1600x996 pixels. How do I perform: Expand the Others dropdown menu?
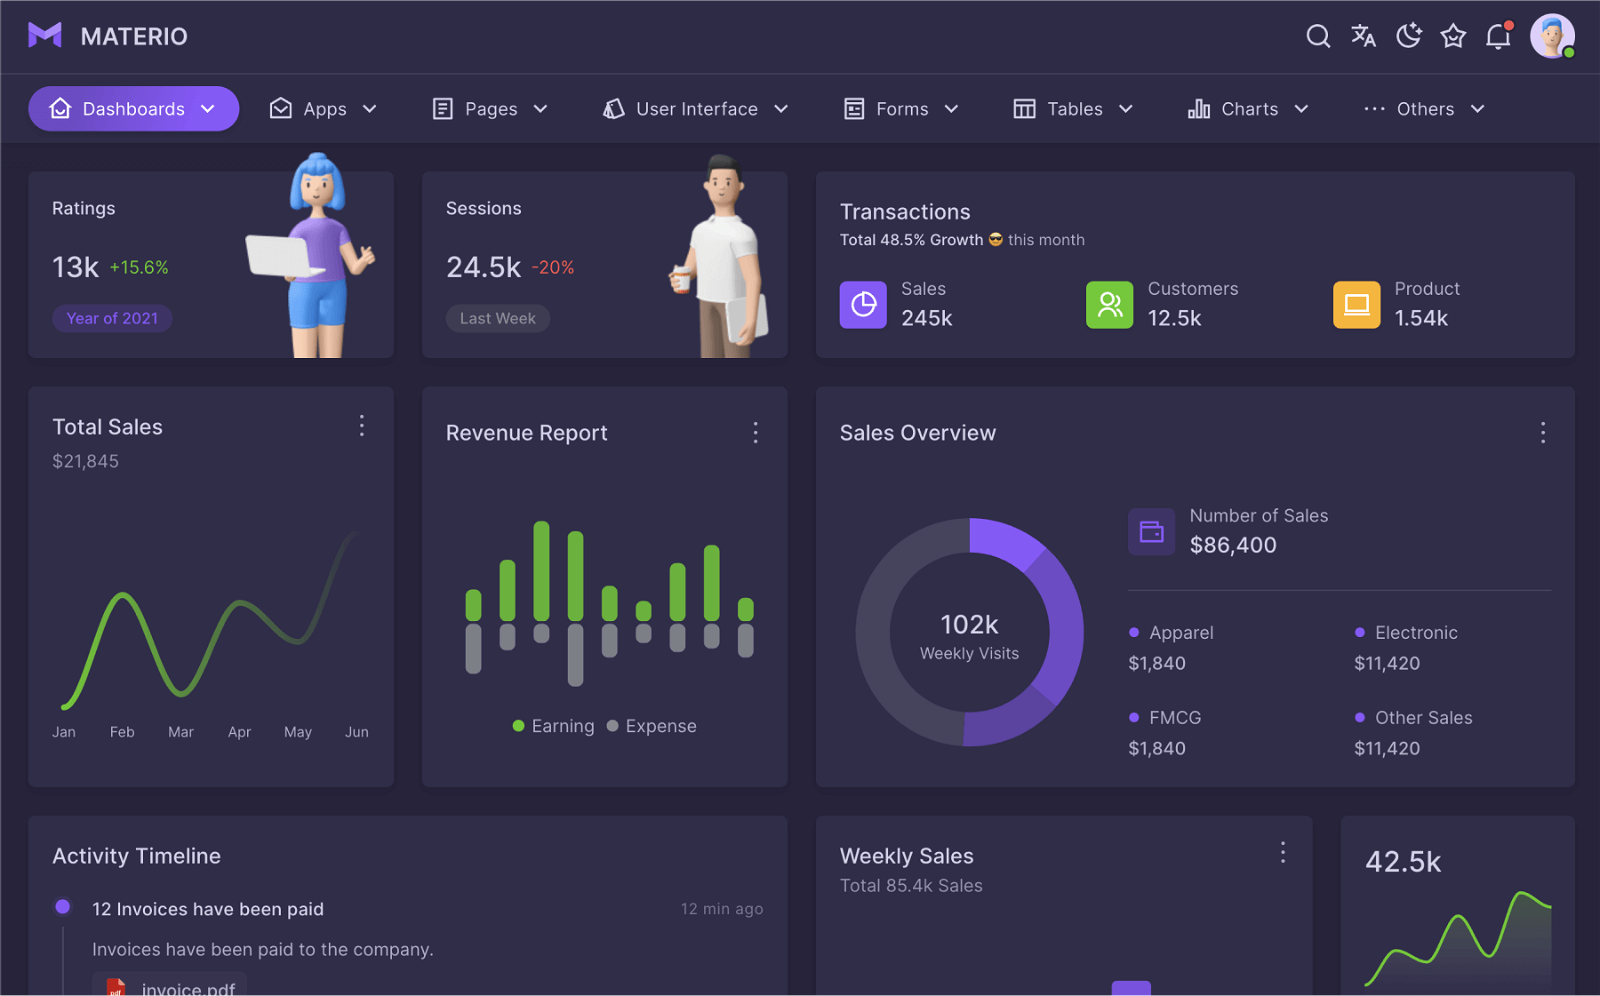tap(1425, 109)
